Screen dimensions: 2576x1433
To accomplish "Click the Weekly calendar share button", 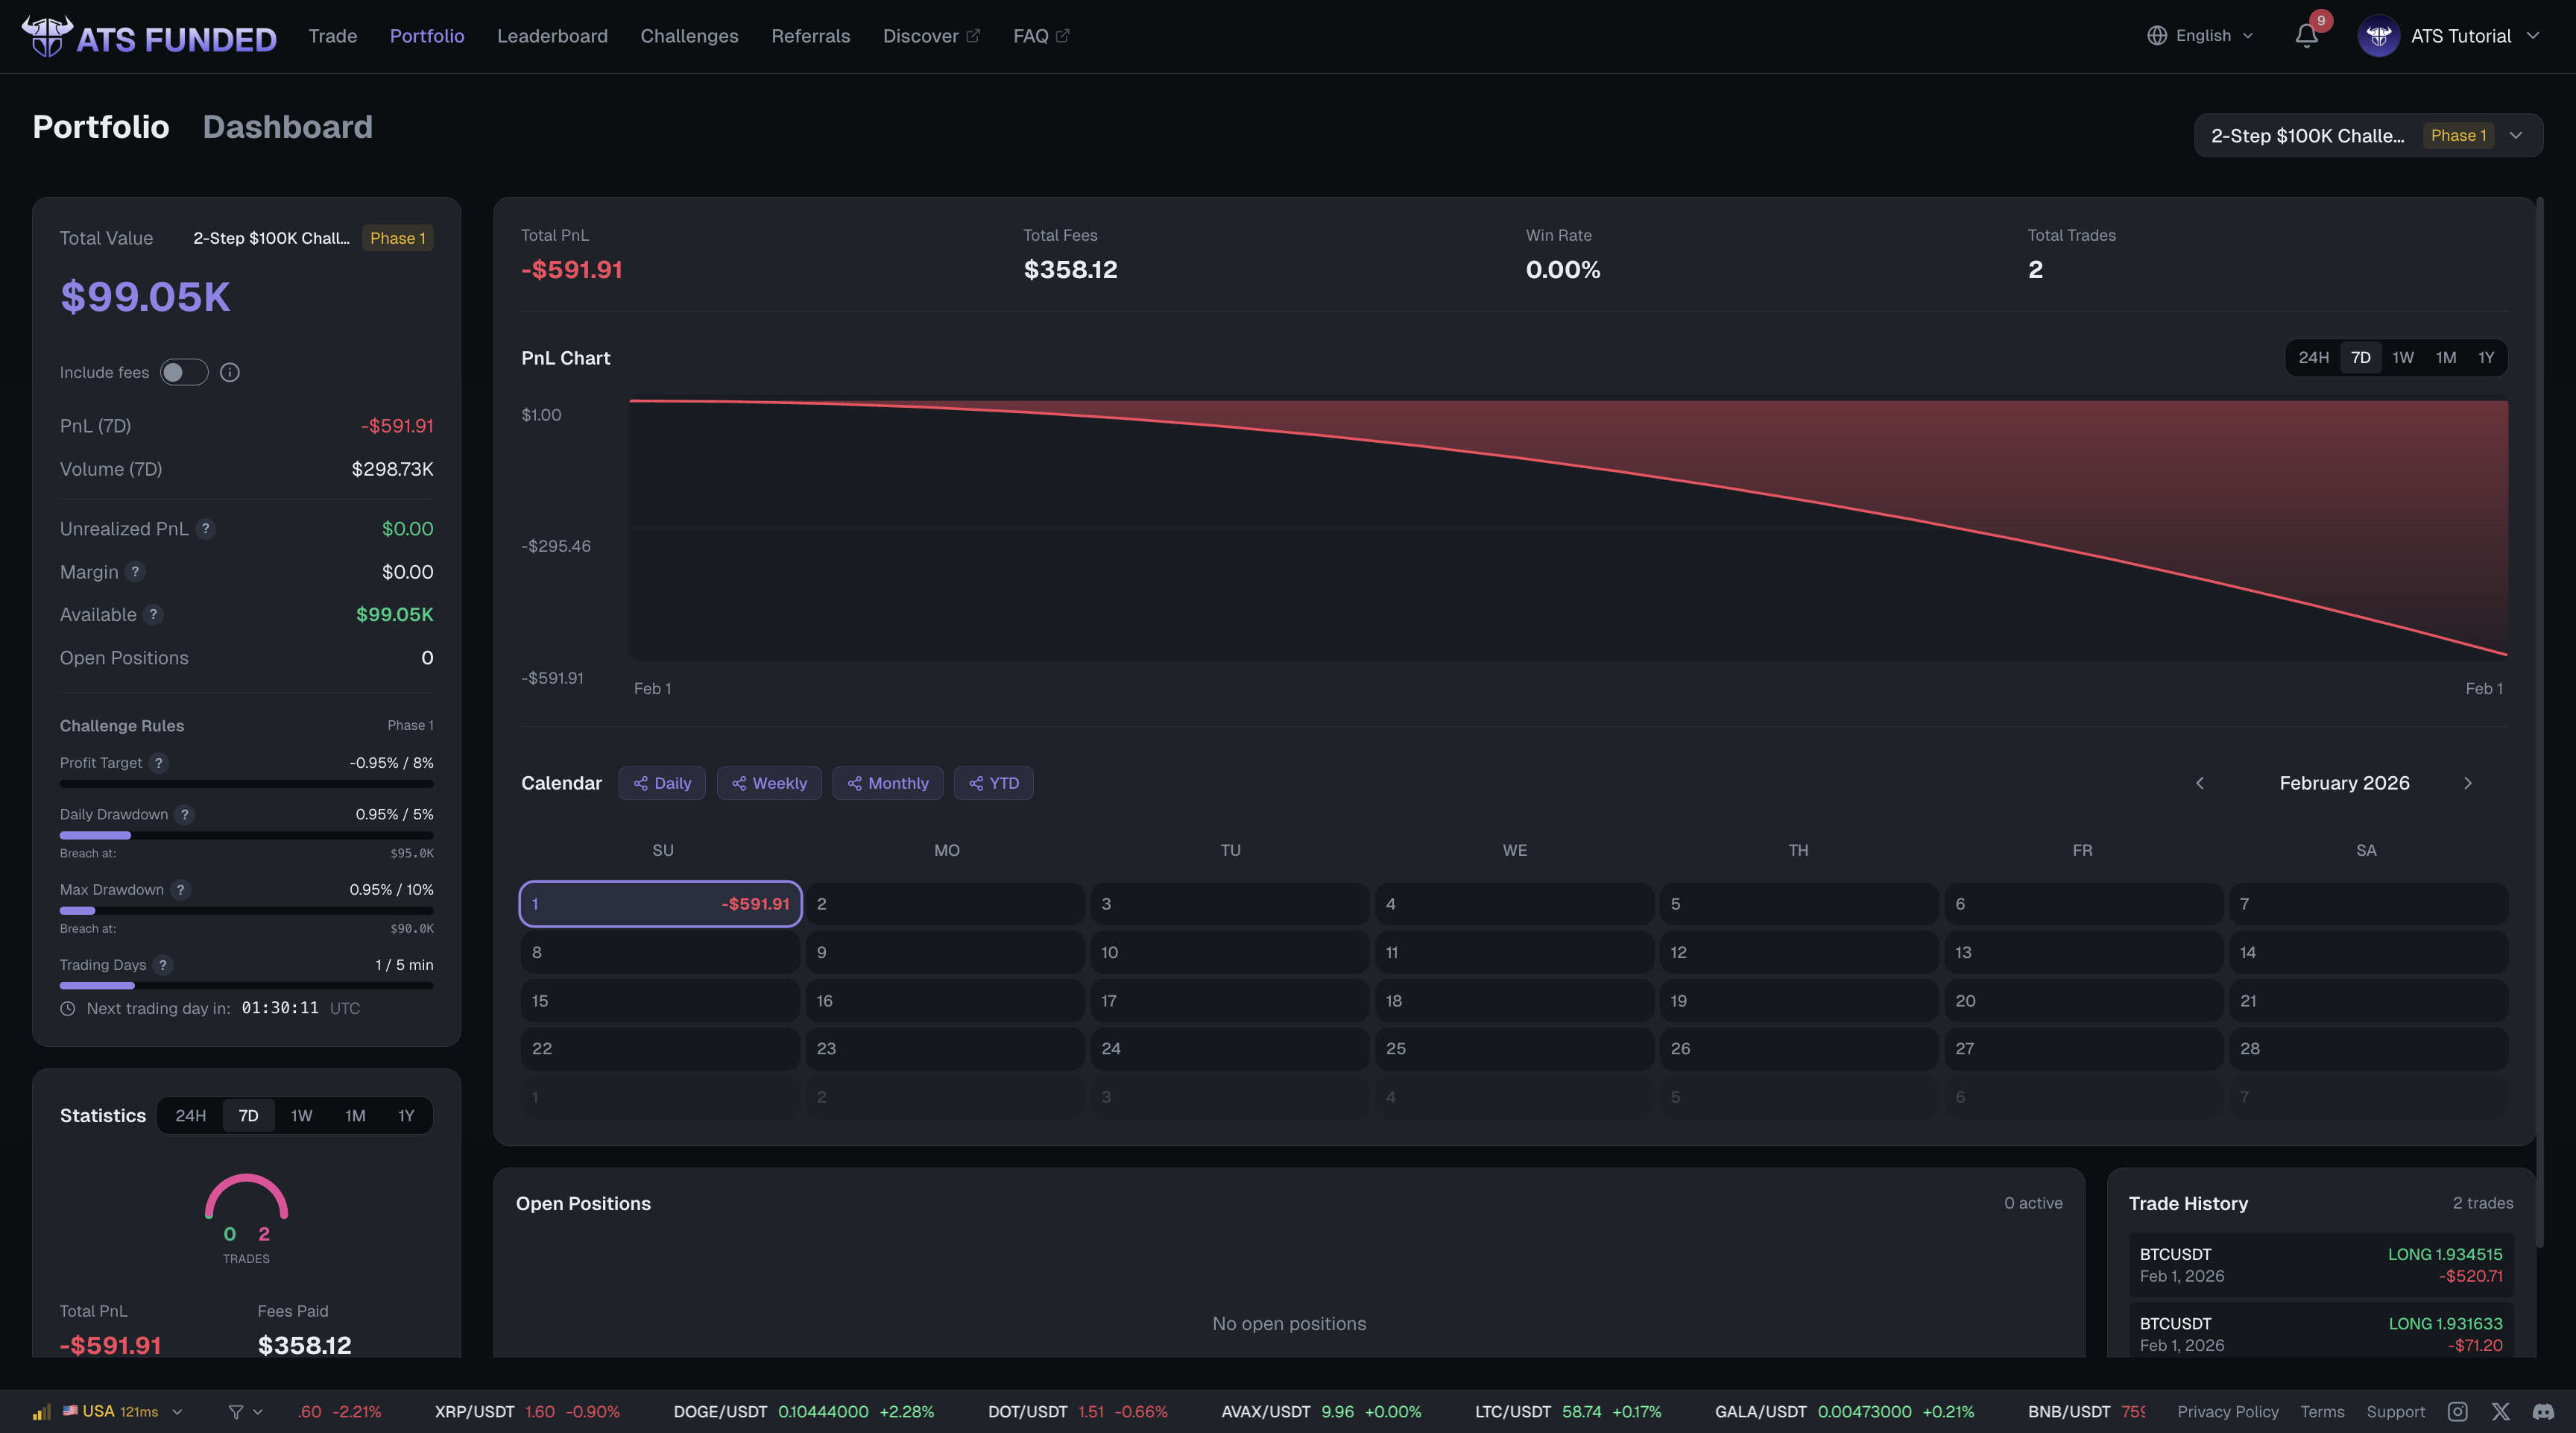I will pyautogui.click(x=769, y=783).
